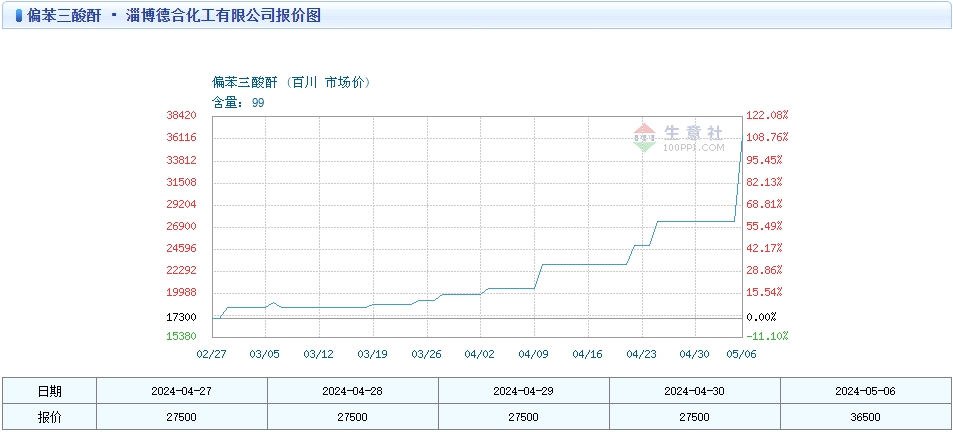
Task: Select the 2024-04-28 date cell
Action: [x=353, y=391]
